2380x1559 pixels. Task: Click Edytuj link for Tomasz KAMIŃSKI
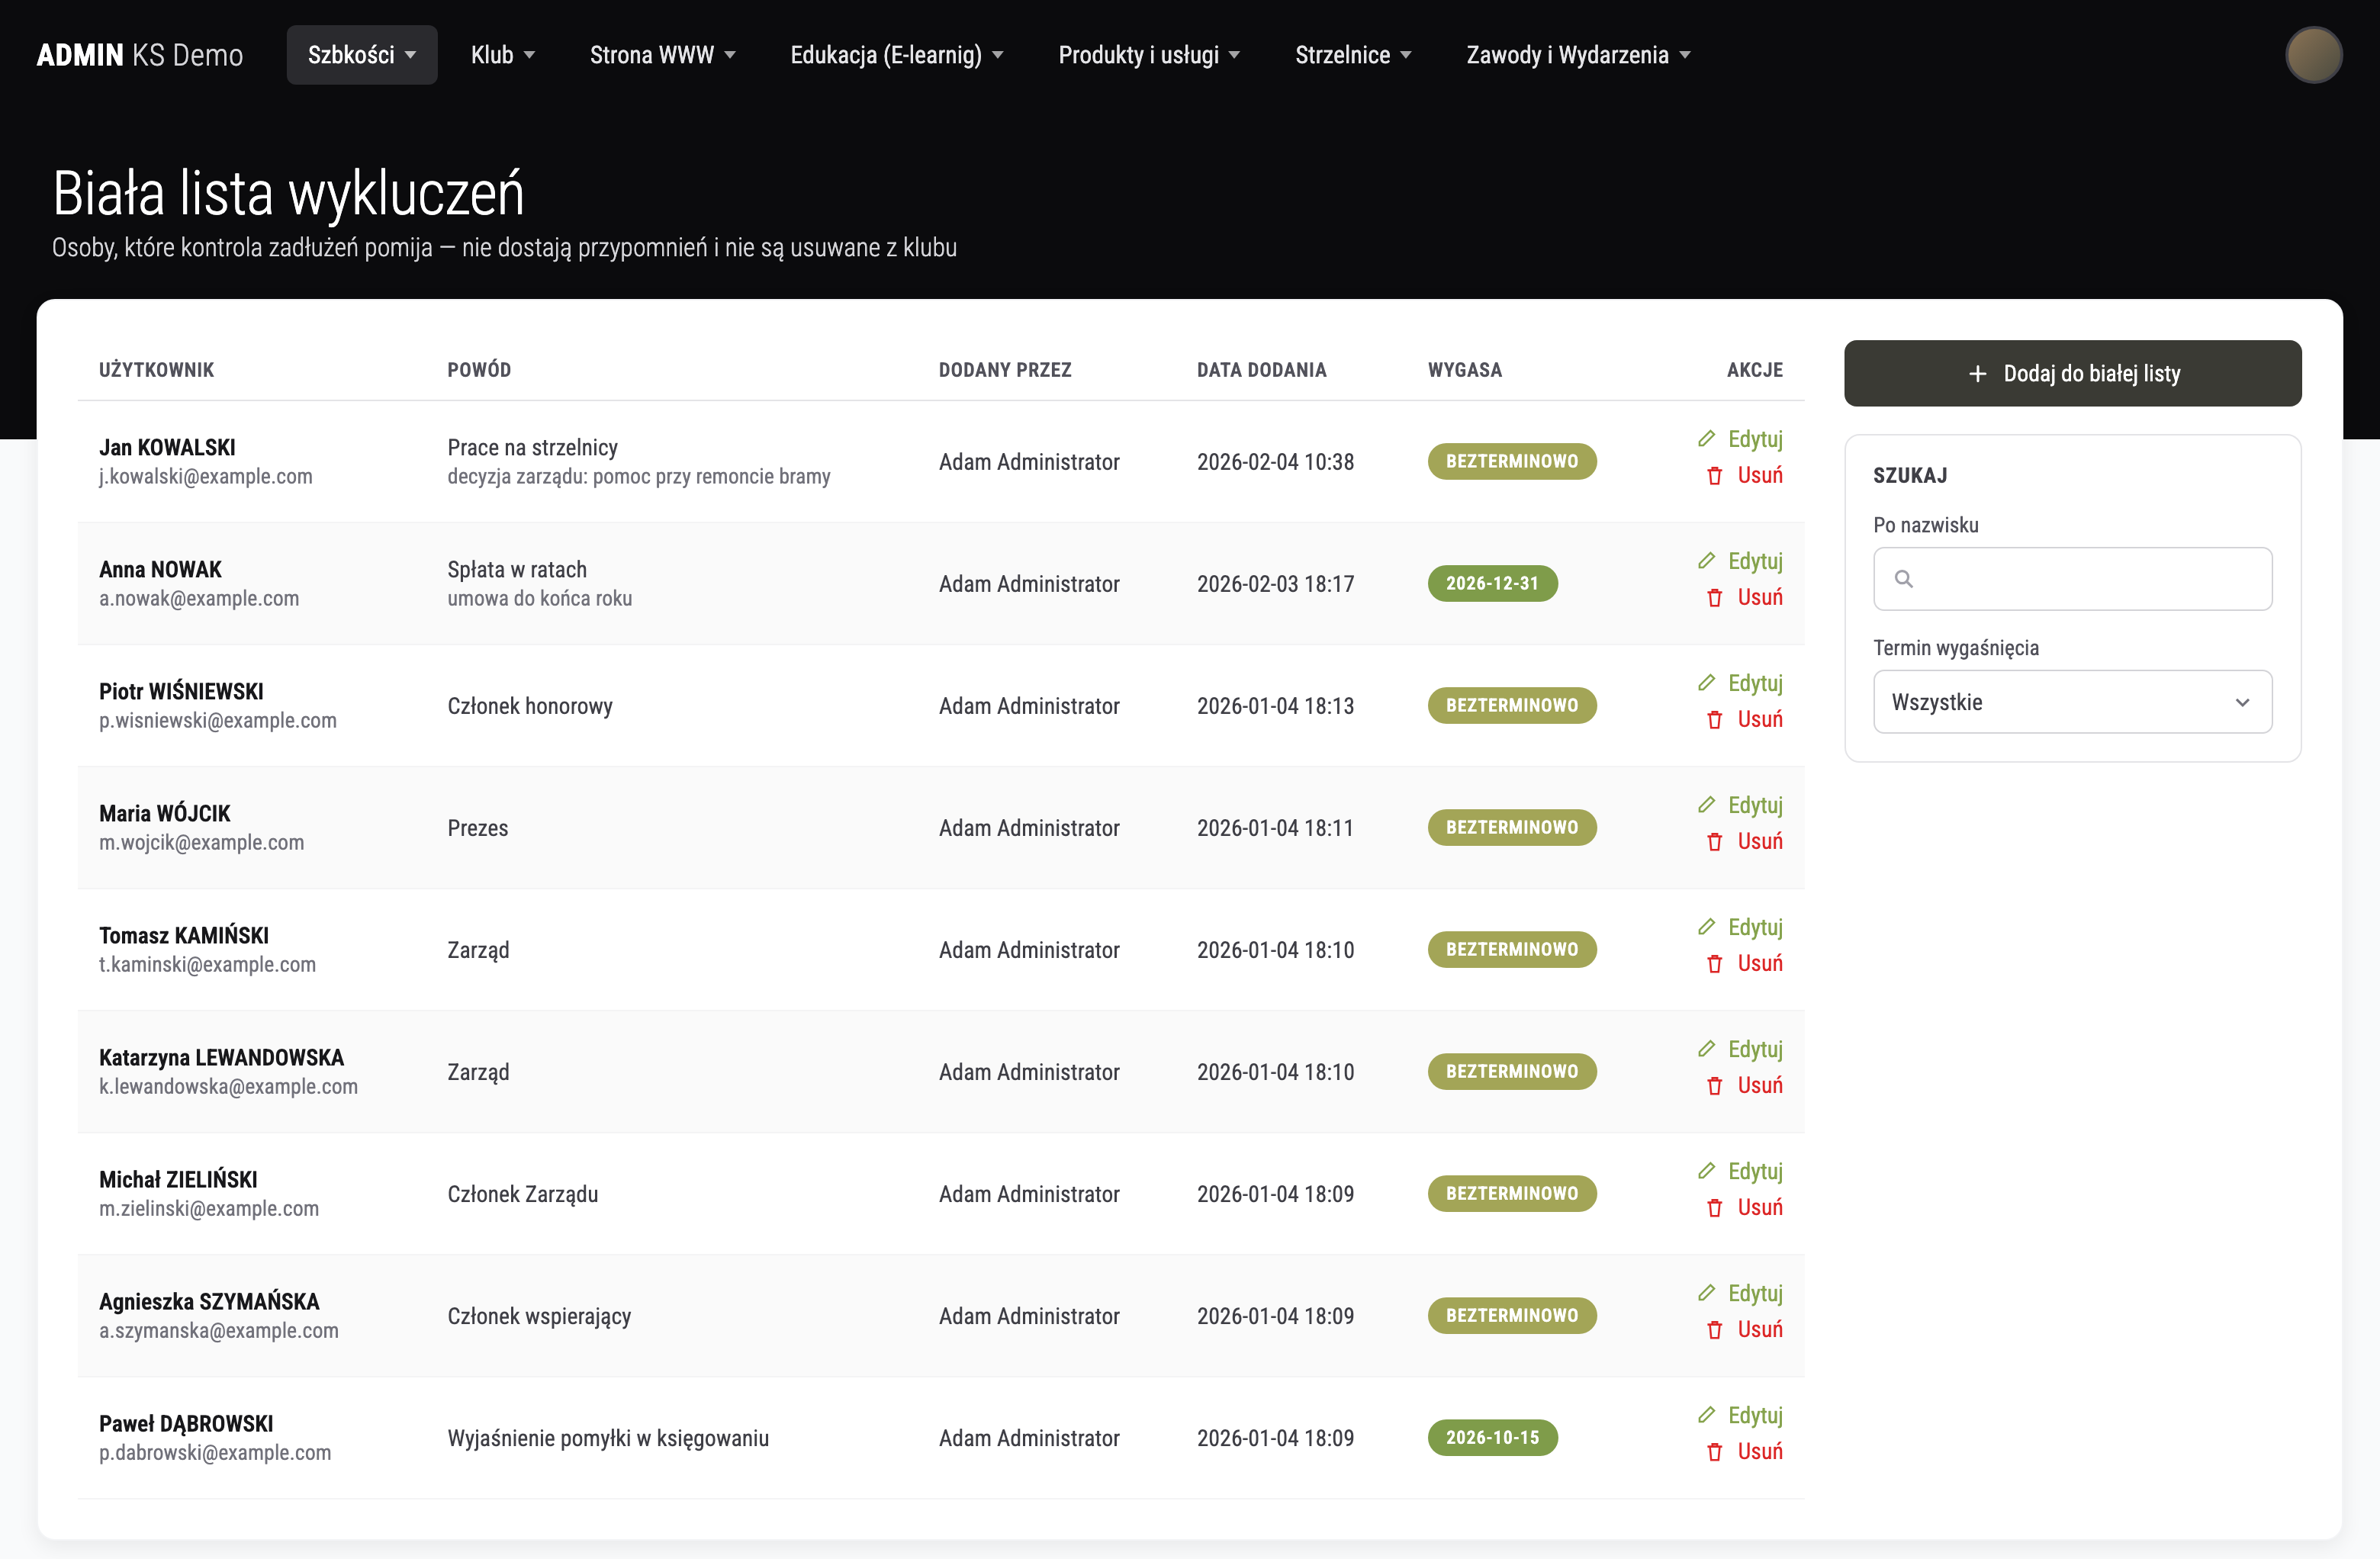(x=1754, y=927)
